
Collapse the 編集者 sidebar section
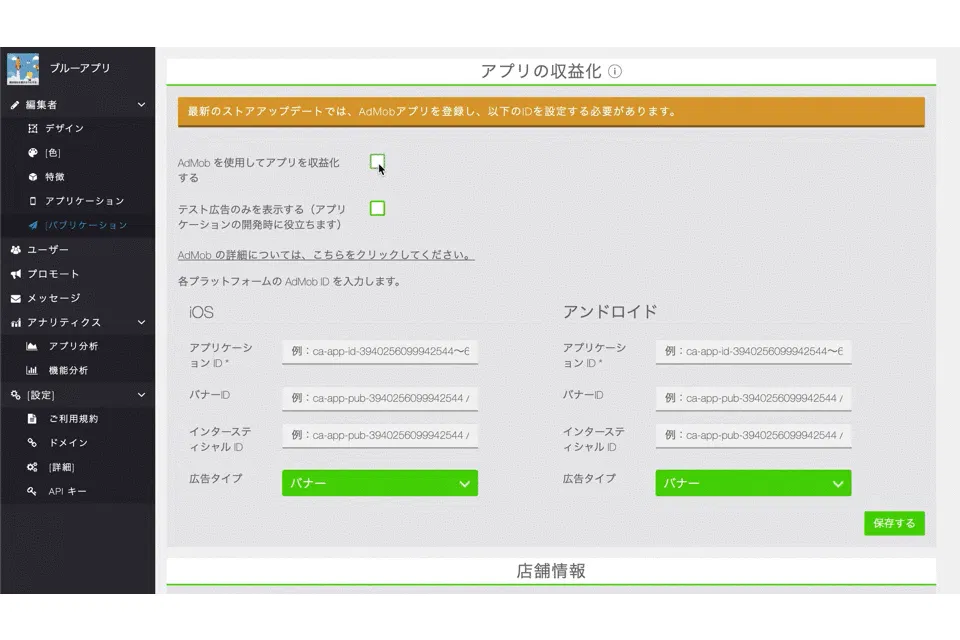[141, 105]
